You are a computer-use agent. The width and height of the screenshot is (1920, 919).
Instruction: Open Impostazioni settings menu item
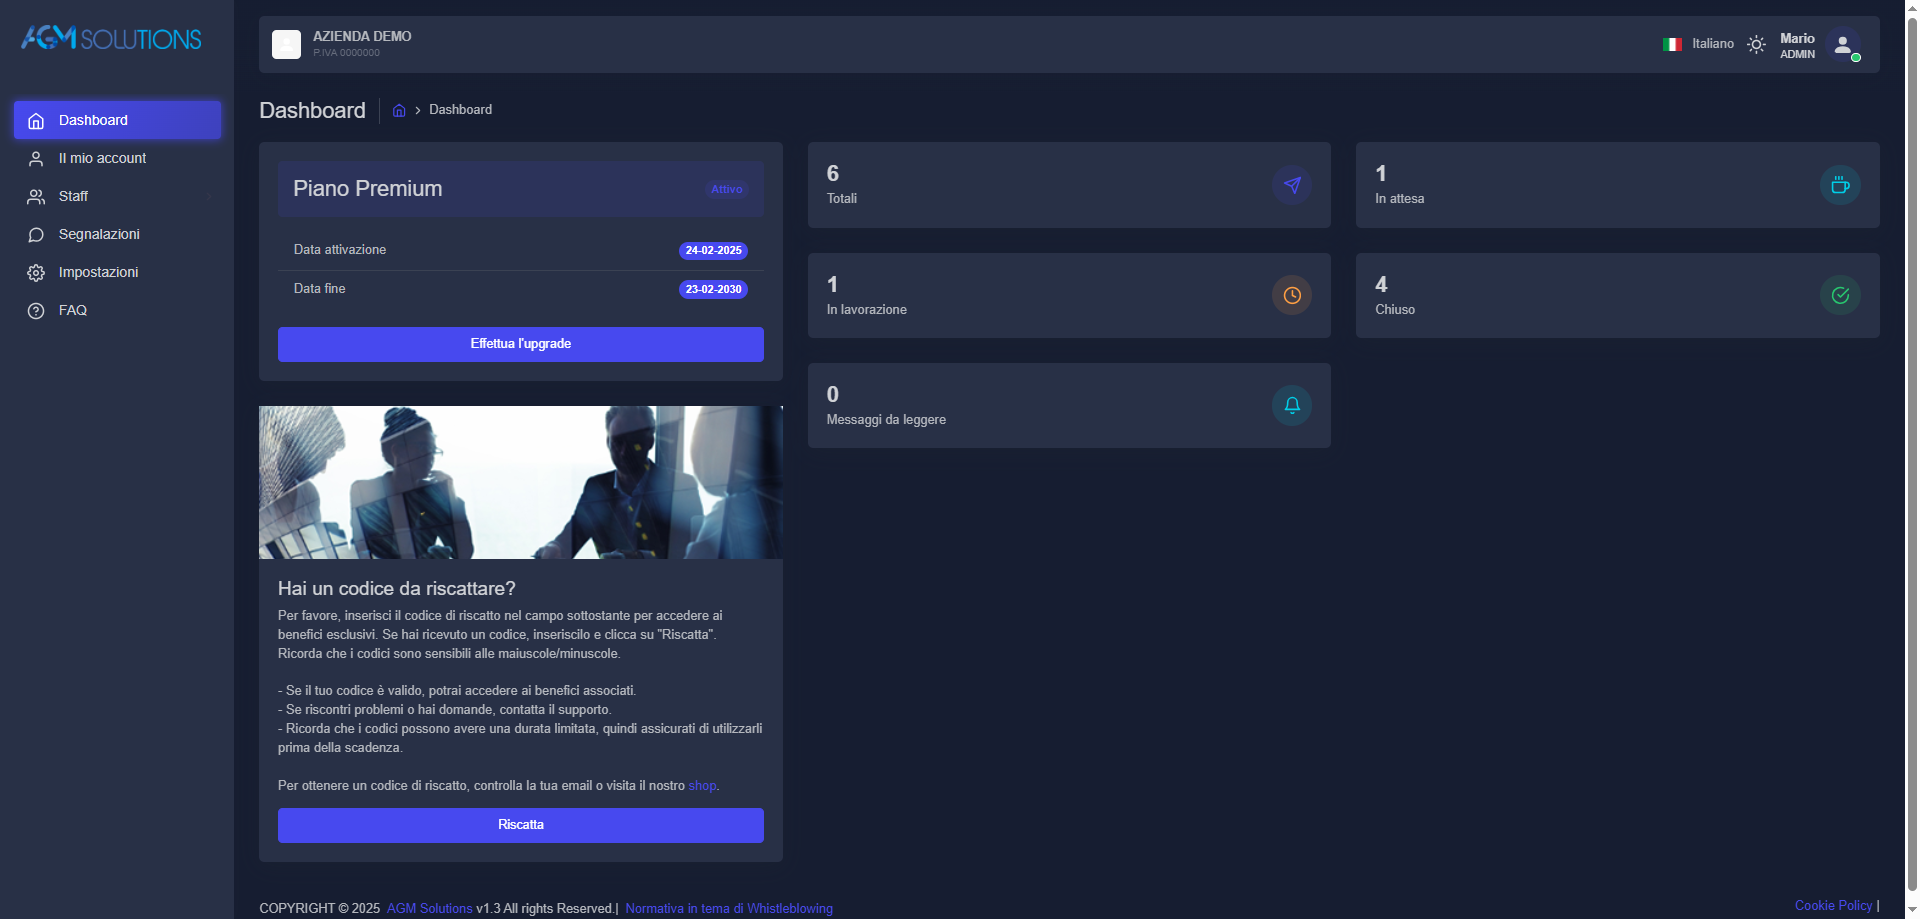click(98, 273)
